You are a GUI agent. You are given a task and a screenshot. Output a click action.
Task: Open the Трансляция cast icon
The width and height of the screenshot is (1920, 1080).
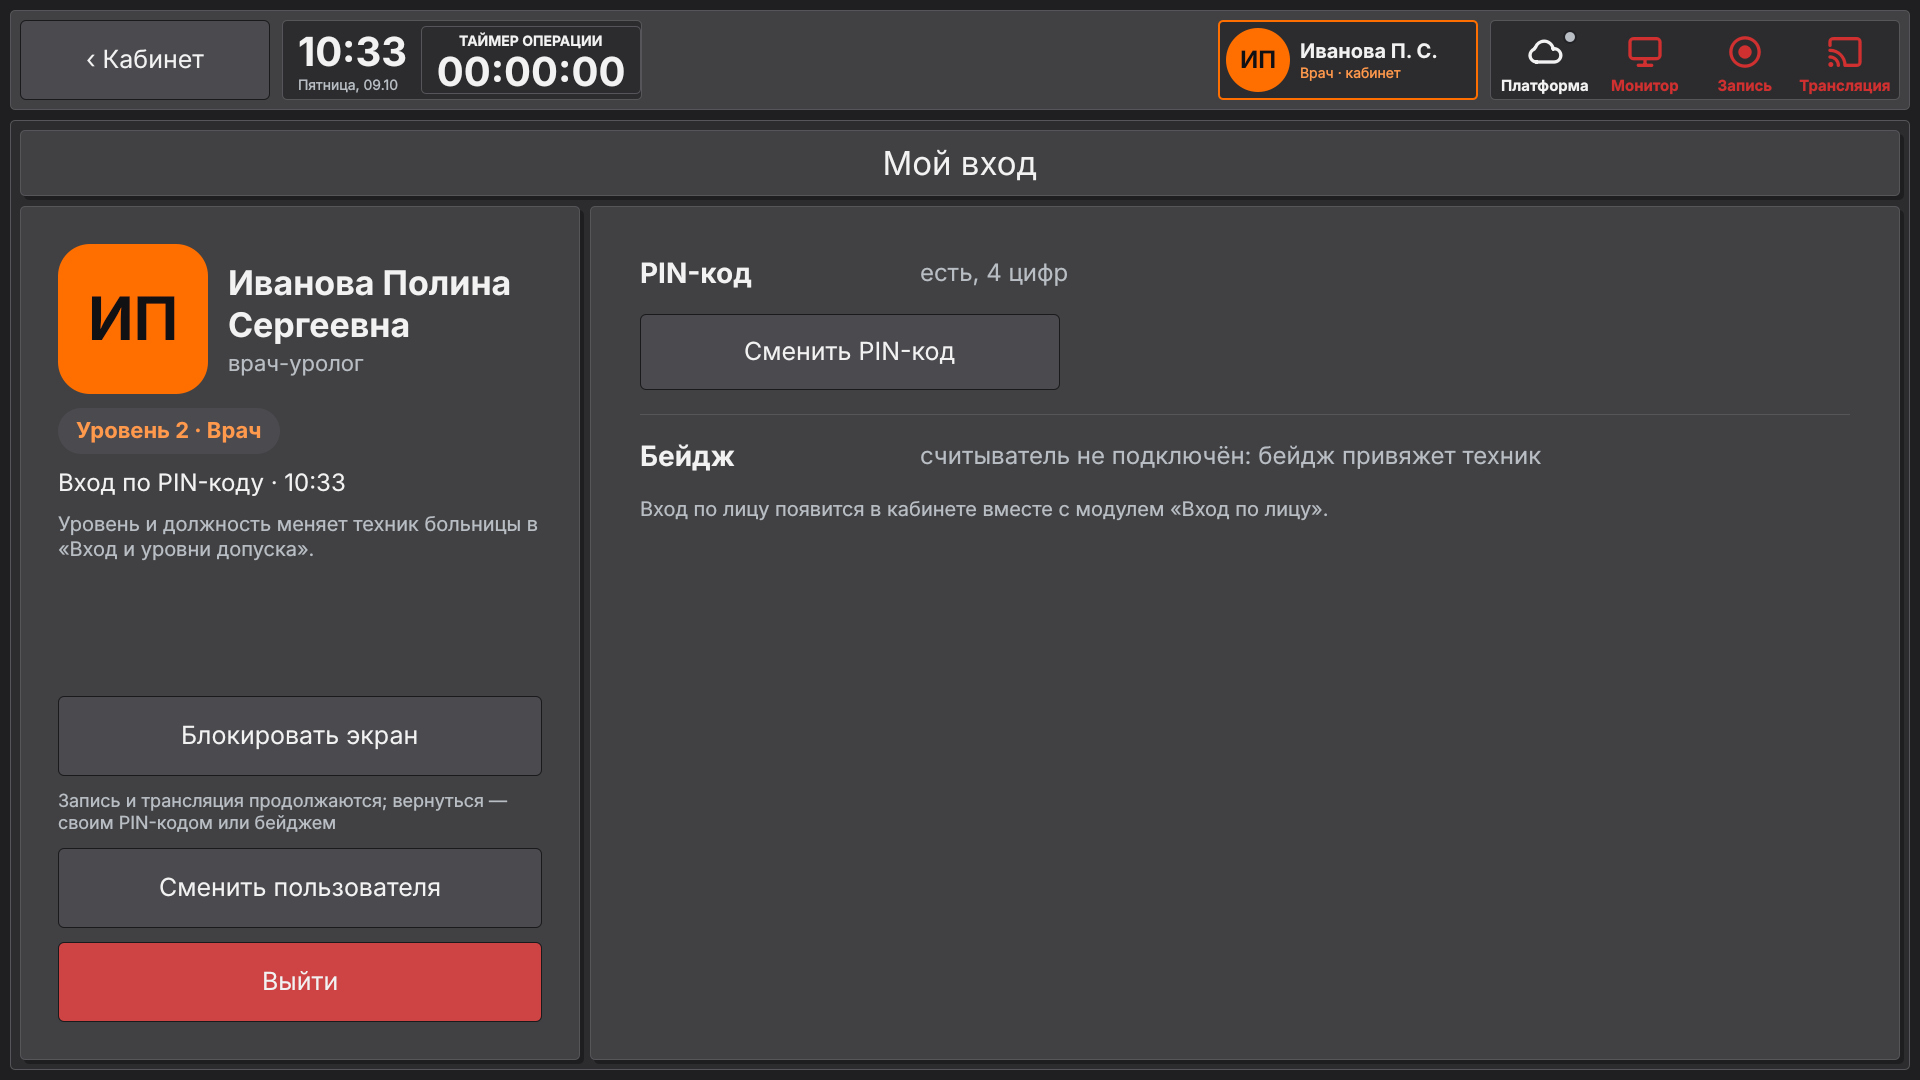coord(1844,61)
